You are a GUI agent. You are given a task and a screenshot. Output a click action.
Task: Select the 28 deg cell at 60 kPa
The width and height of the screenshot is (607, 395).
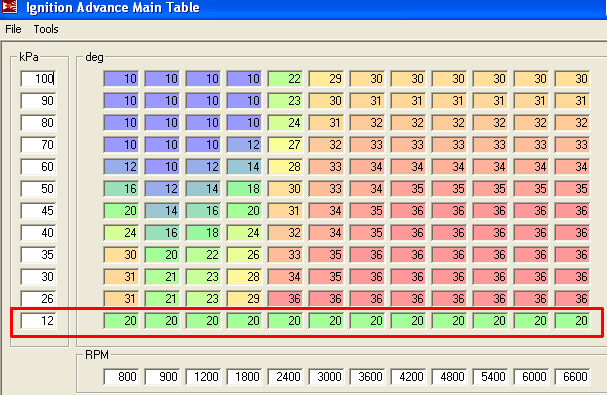(x=285, y=167)
